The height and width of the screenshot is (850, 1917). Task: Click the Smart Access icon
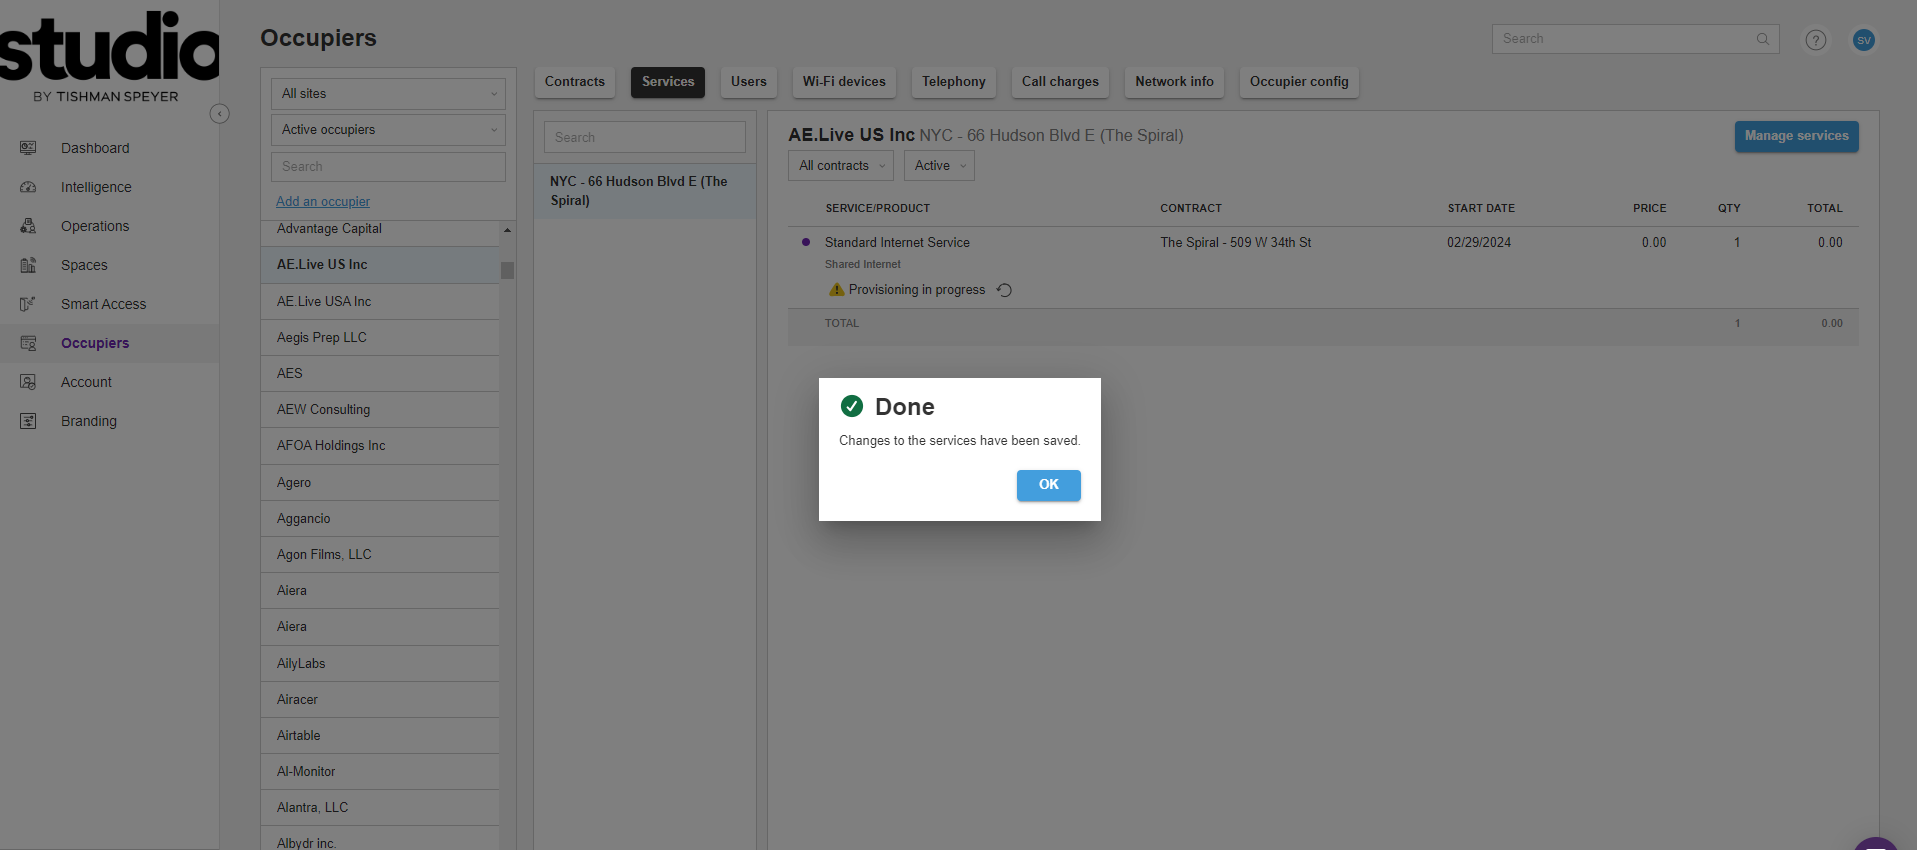coord(28,304)
